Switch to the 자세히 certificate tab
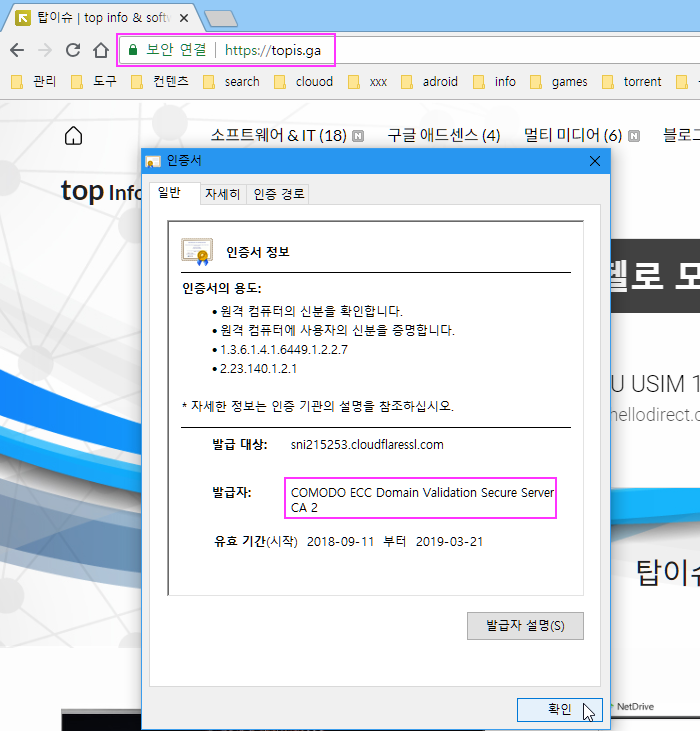700x731 pixels. click(223, 194)
